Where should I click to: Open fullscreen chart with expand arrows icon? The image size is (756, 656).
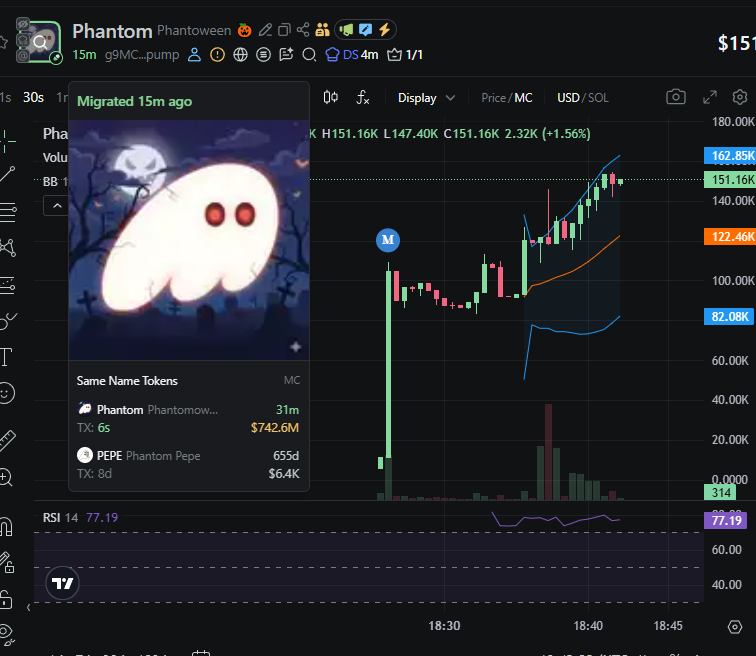point(709,97)
